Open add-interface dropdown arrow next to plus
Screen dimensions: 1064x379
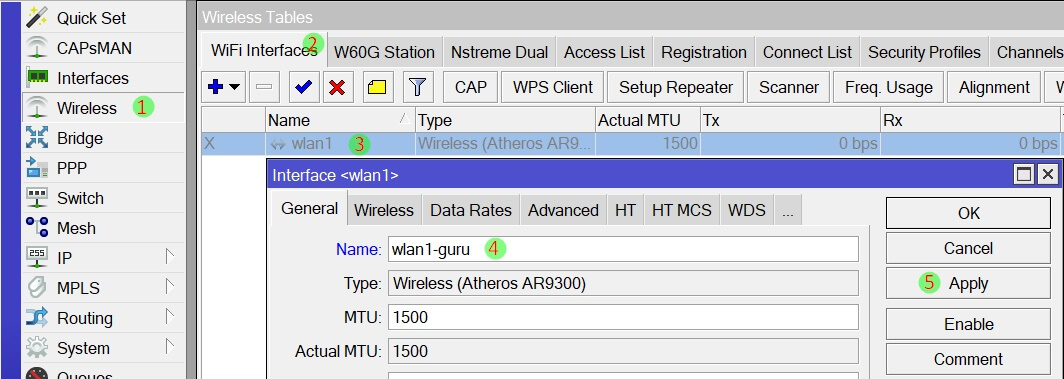[235, 87]
